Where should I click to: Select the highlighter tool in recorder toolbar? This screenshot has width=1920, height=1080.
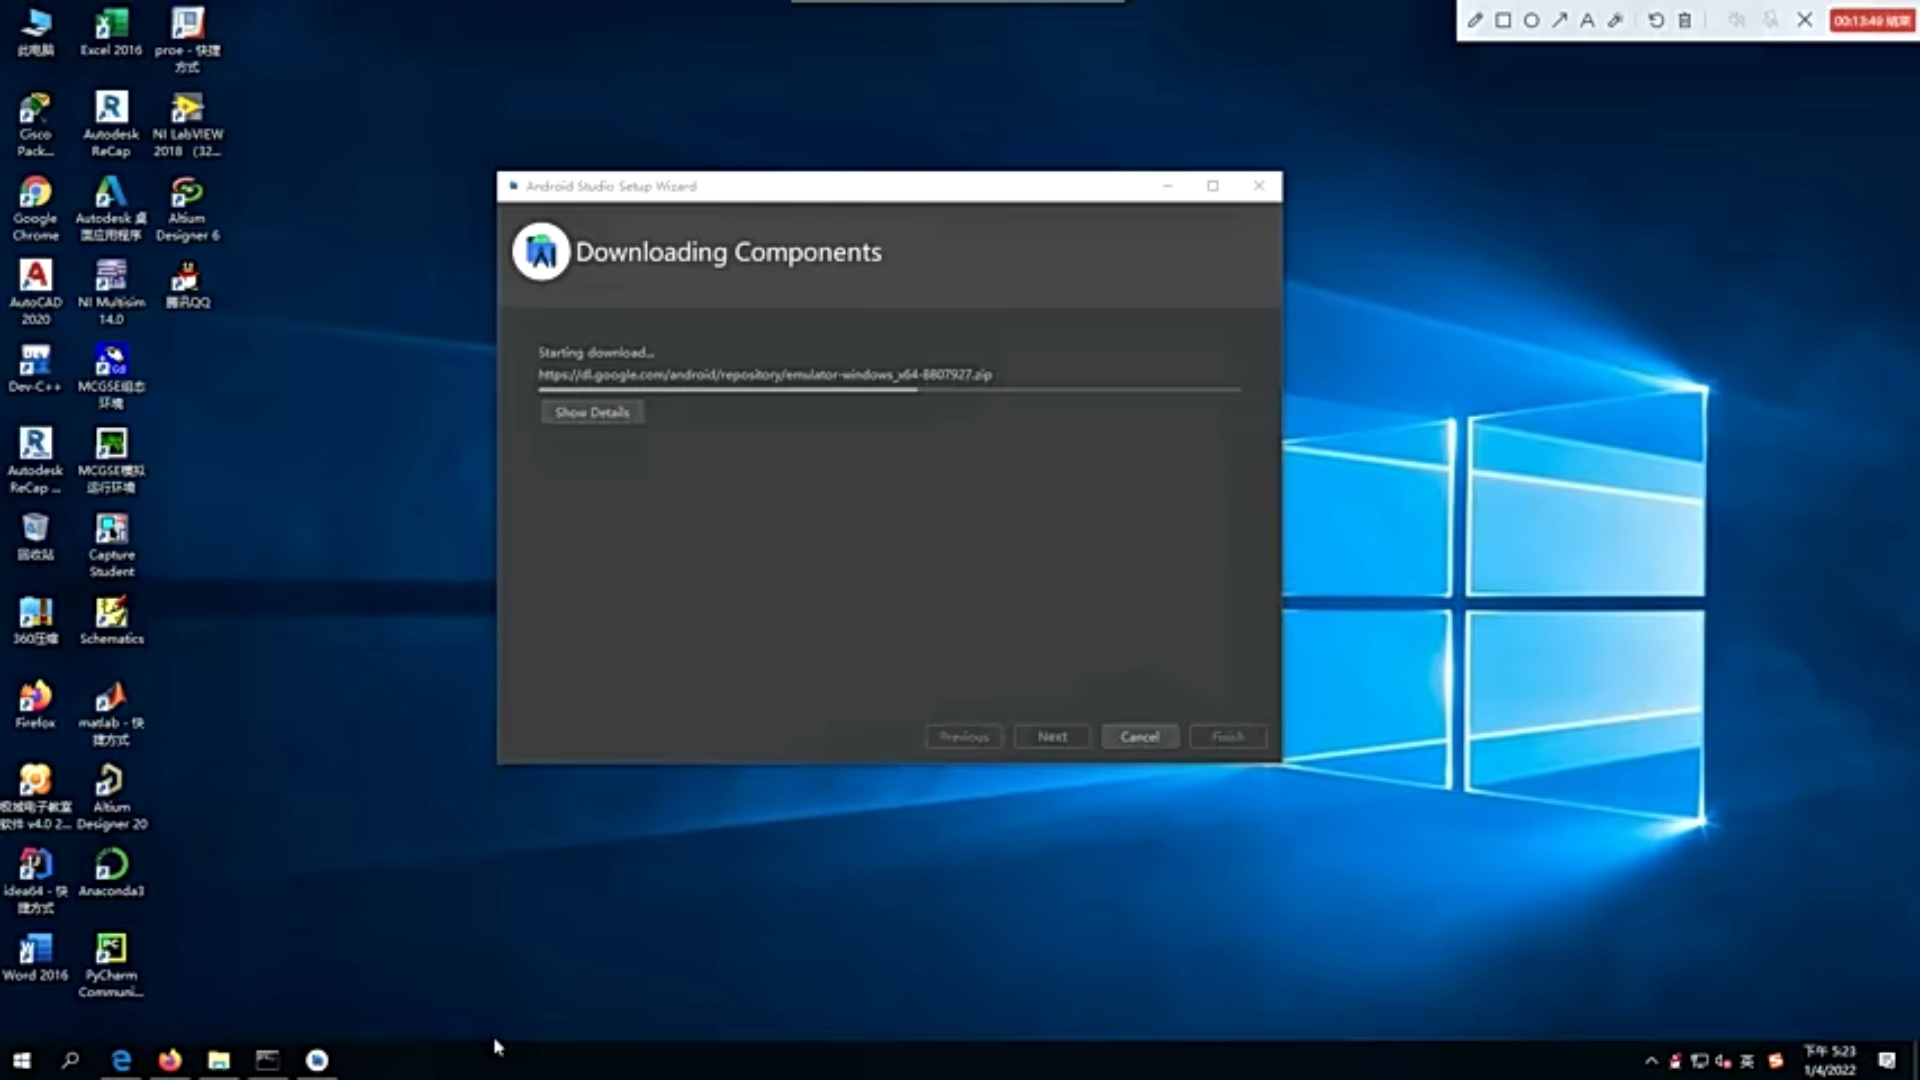pos(1615,20)
